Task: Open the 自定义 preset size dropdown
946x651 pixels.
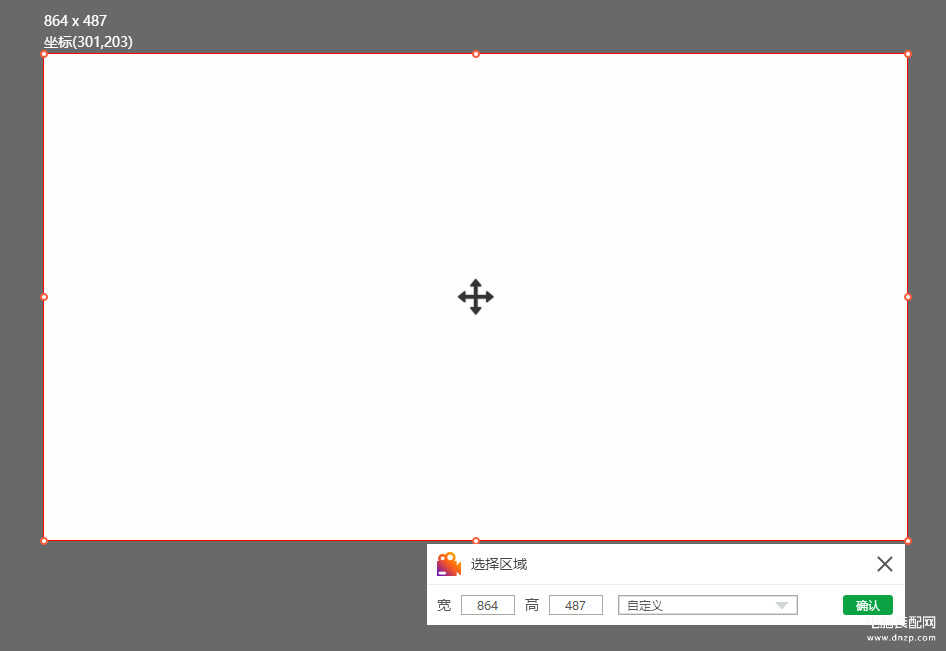Action: pyautogui.click(x=707, y=605)
